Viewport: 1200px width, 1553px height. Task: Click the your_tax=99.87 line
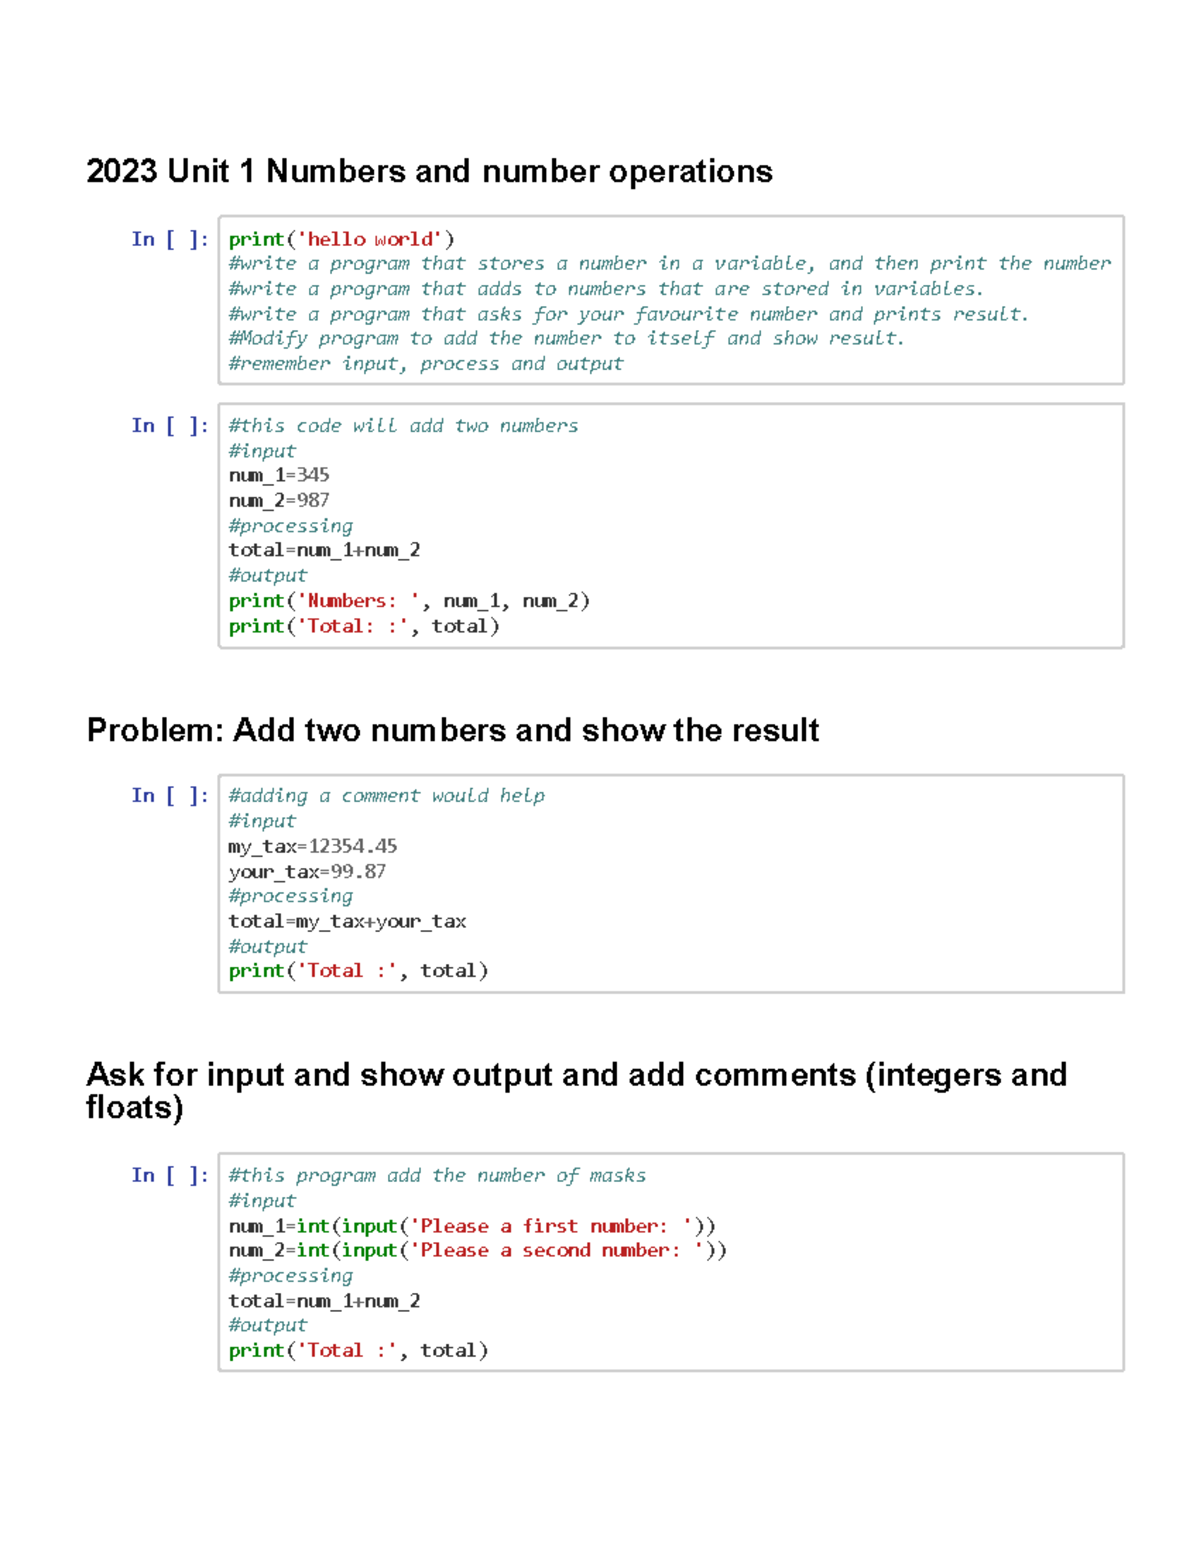307,871
